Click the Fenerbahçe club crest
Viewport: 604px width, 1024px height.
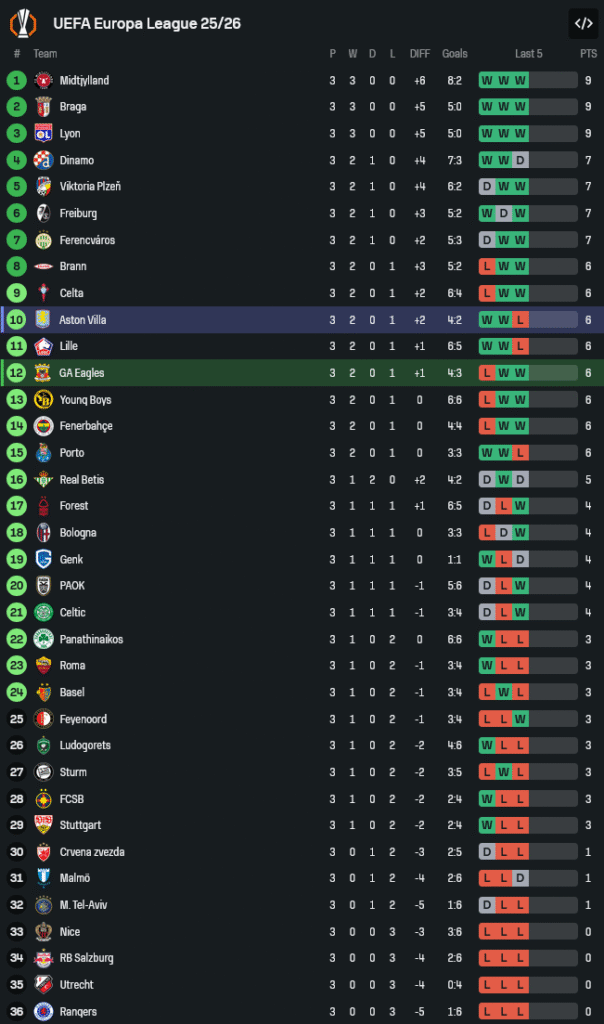click(x=43, y=426)
